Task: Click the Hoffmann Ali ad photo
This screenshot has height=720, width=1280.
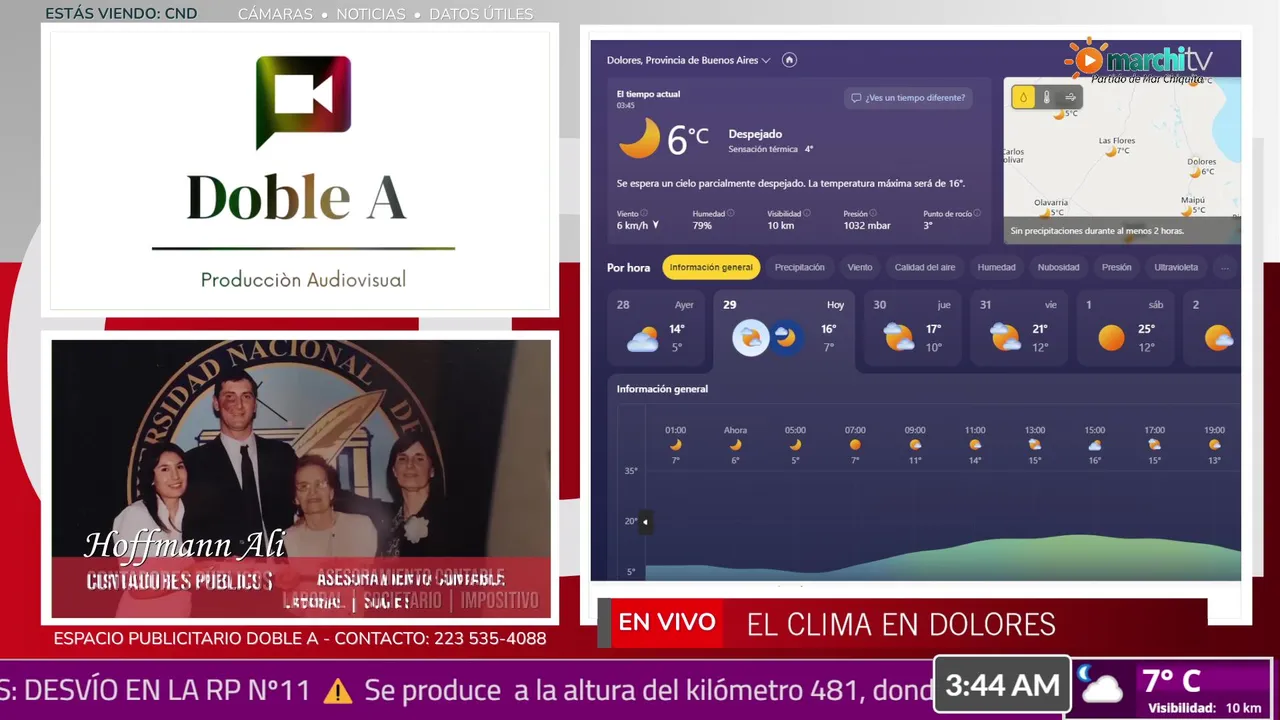Action: point(300,478)
